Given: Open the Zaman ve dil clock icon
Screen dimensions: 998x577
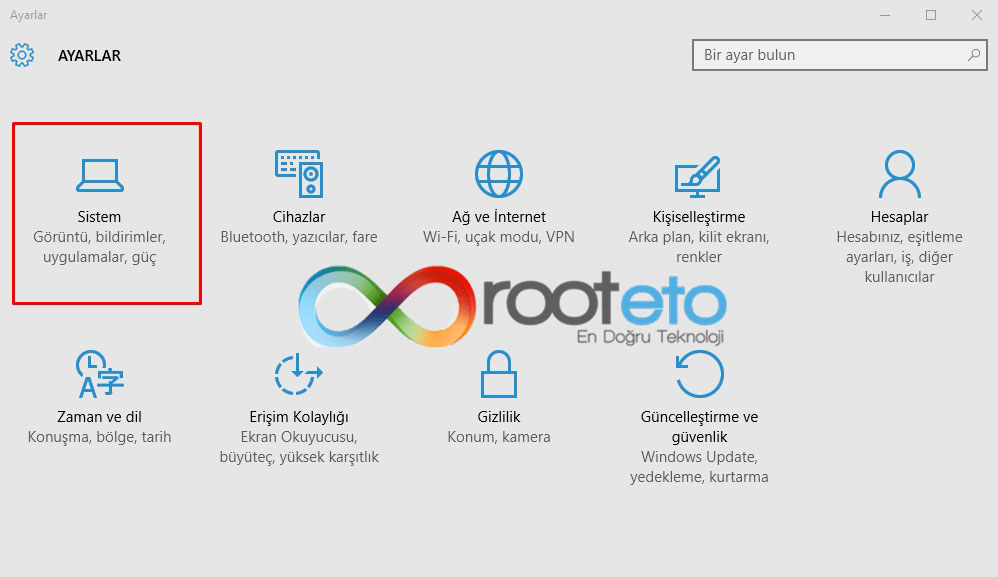Looking at the screenshot, I should pos(100,374).
